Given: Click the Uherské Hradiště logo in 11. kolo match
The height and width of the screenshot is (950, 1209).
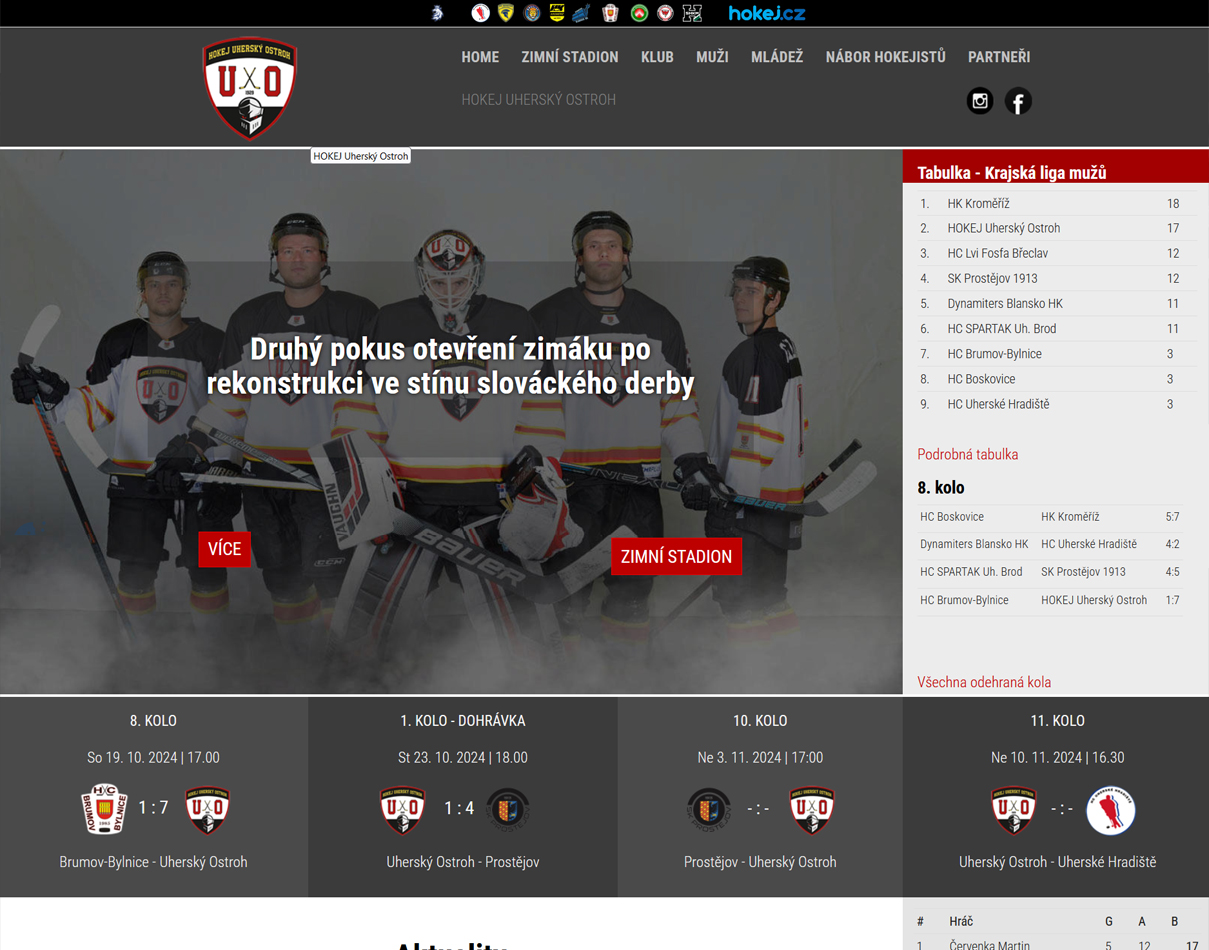Looking at the screenshot, I should tap(1110, 809).
